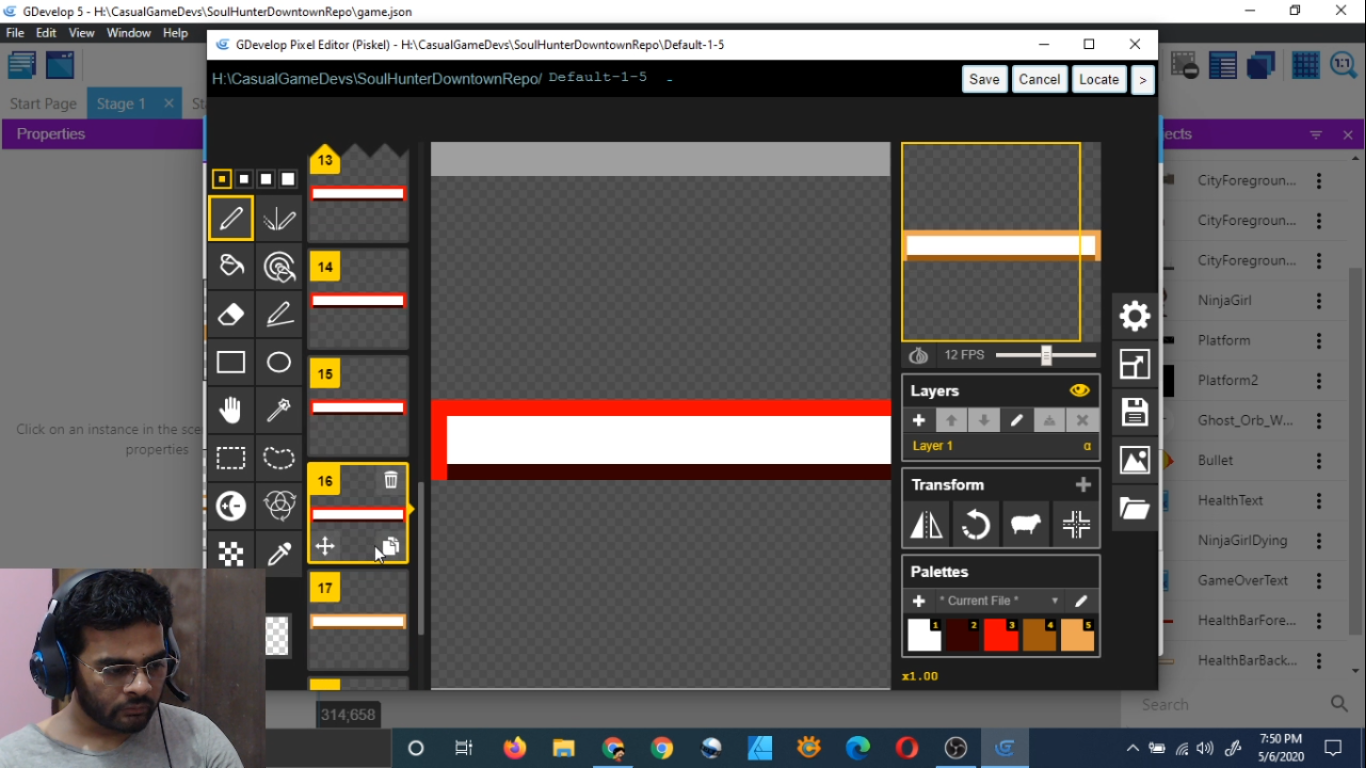This screenshot has height=768, width=1366.
Task: Select the Rectangle shape tool
Action: [x=231, y=362]
